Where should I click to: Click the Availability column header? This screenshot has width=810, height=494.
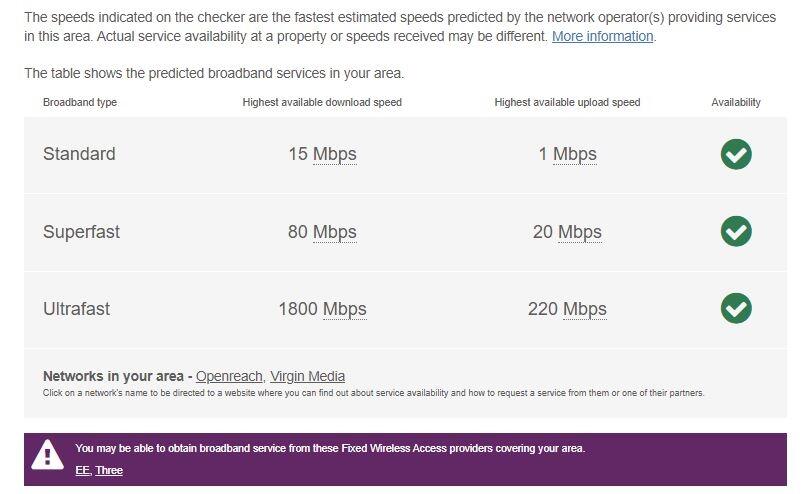tap(736, 102)
